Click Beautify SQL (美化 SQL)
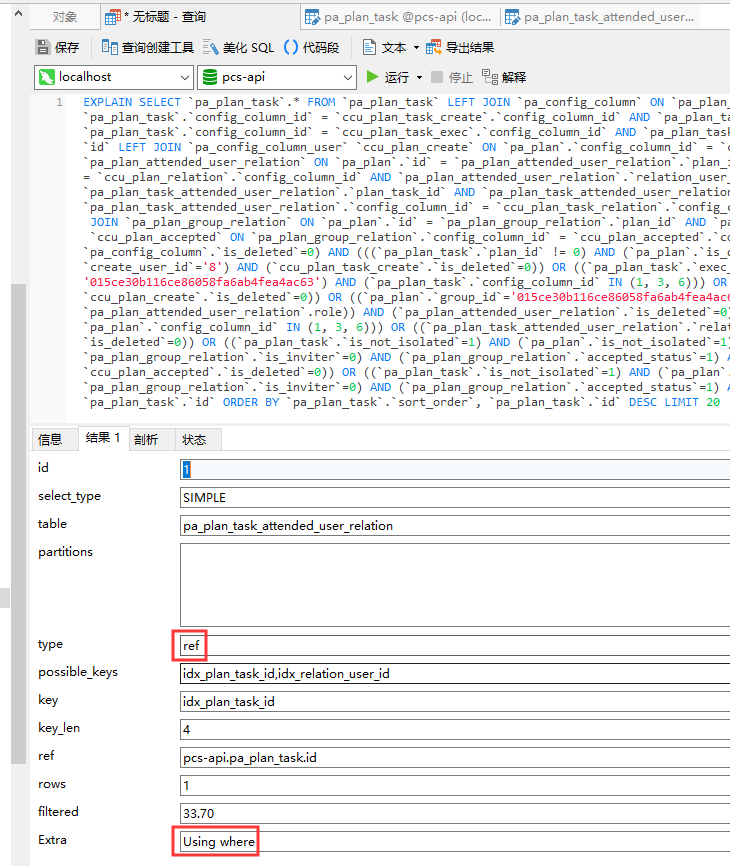730x866 pixels. pyautogui.click(x=238, y=47)
